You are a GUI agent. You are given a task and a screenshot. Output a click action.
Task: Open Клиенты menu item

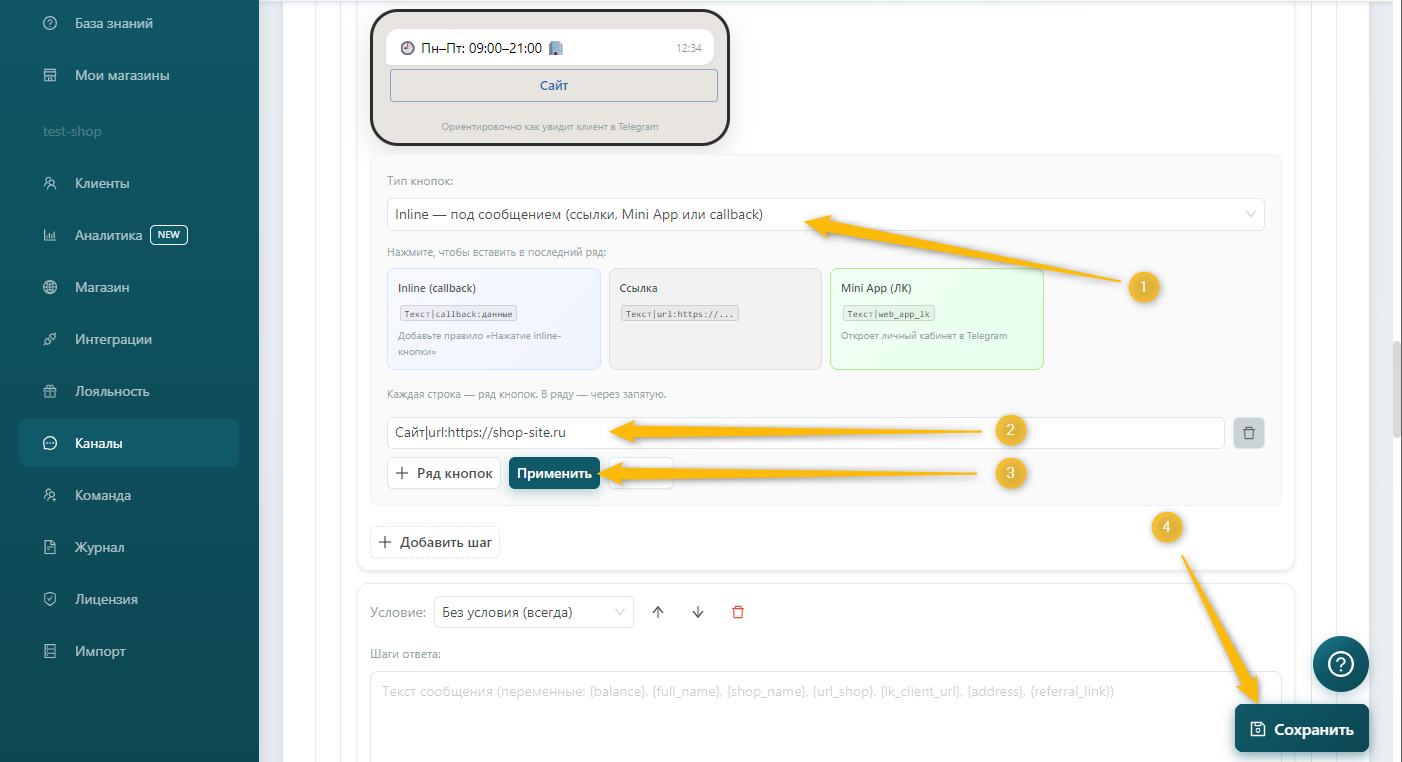129,183
